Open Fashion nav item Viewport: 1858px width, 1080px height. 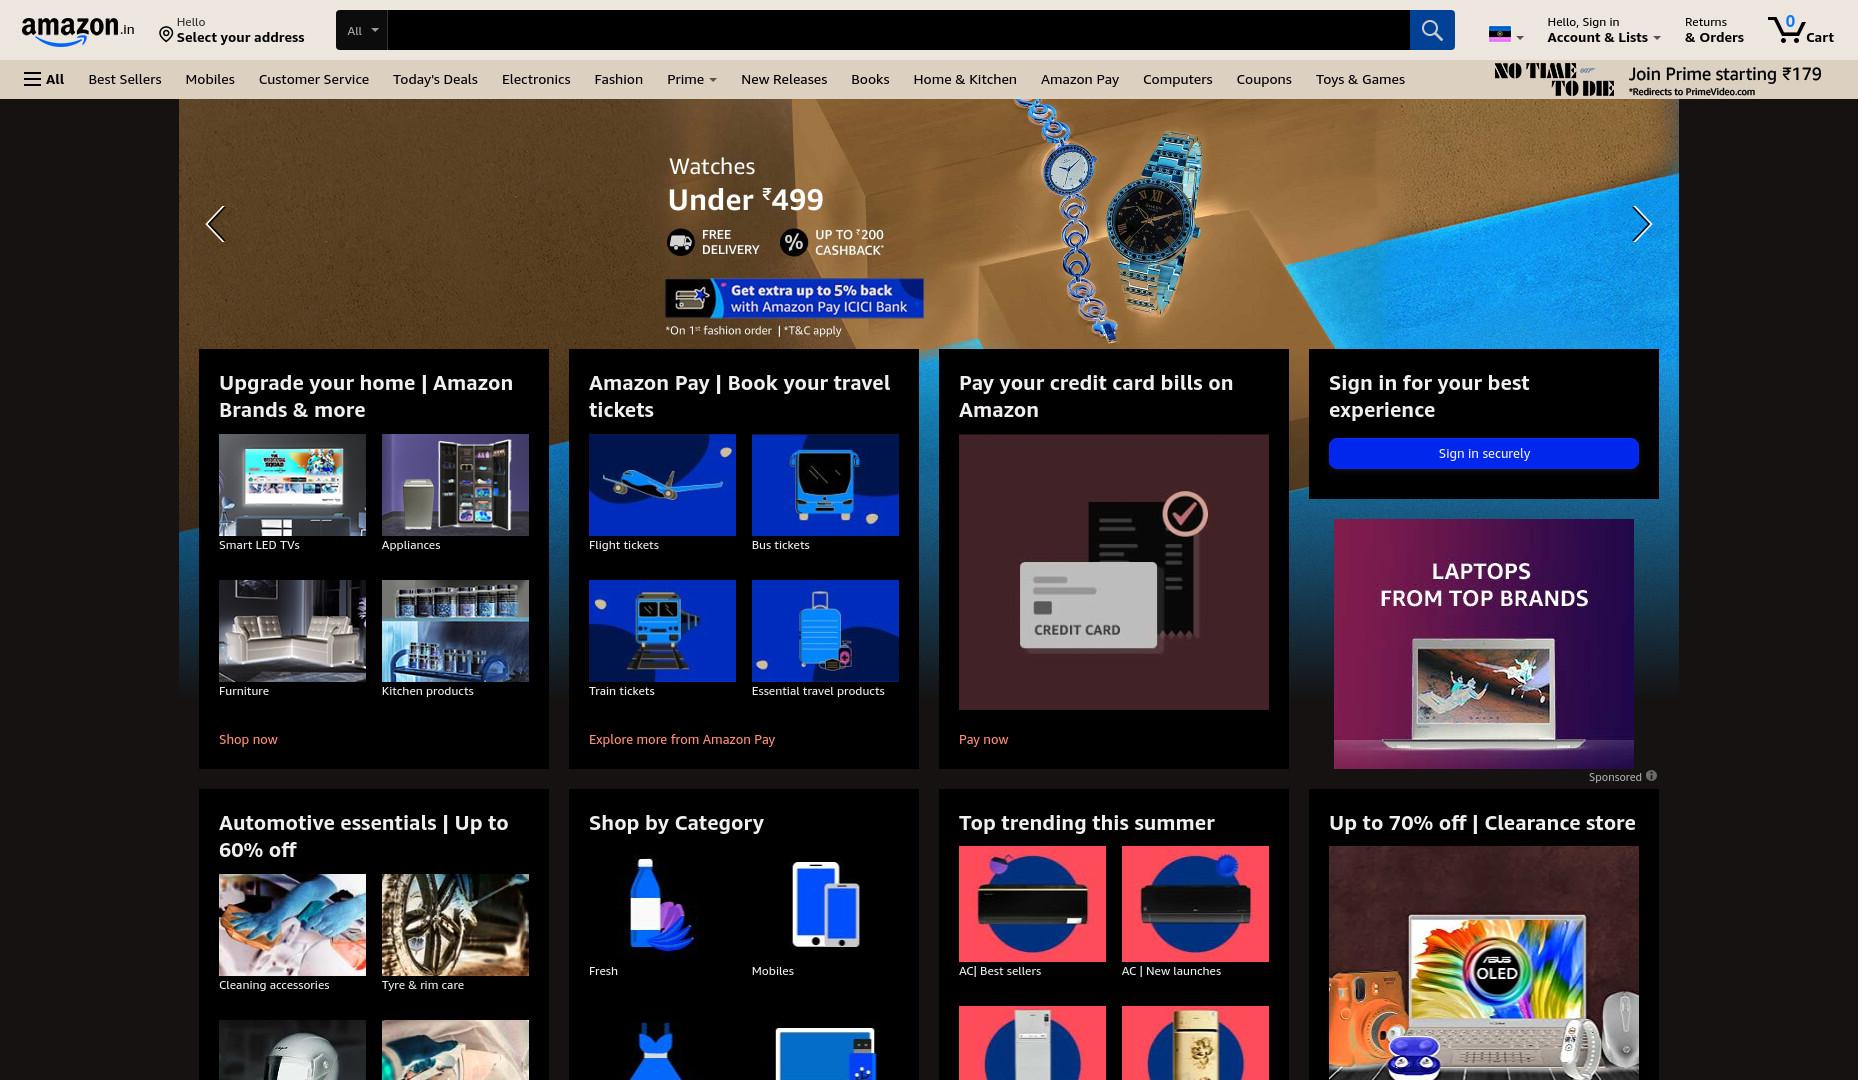pos(618,79)
